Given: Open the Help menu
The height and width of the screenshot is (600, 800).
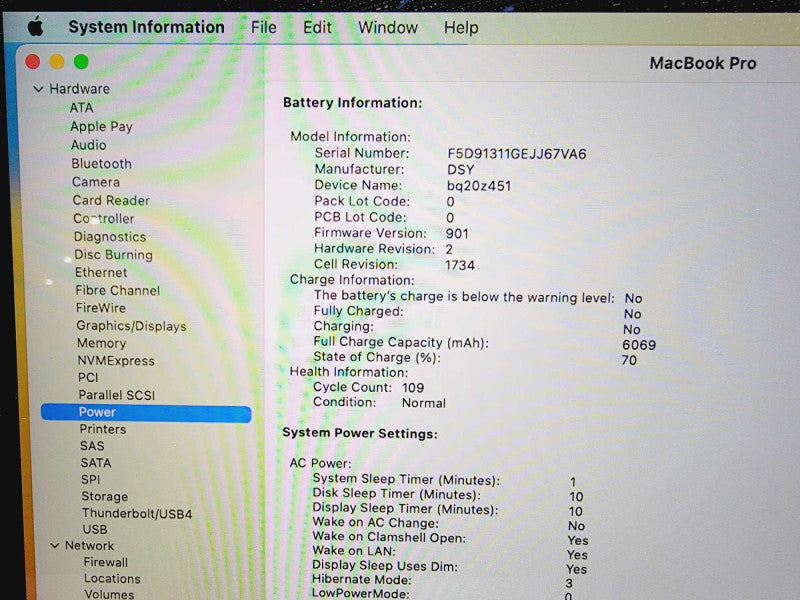Looking at the screenshot, I should (x=461, y=28).
